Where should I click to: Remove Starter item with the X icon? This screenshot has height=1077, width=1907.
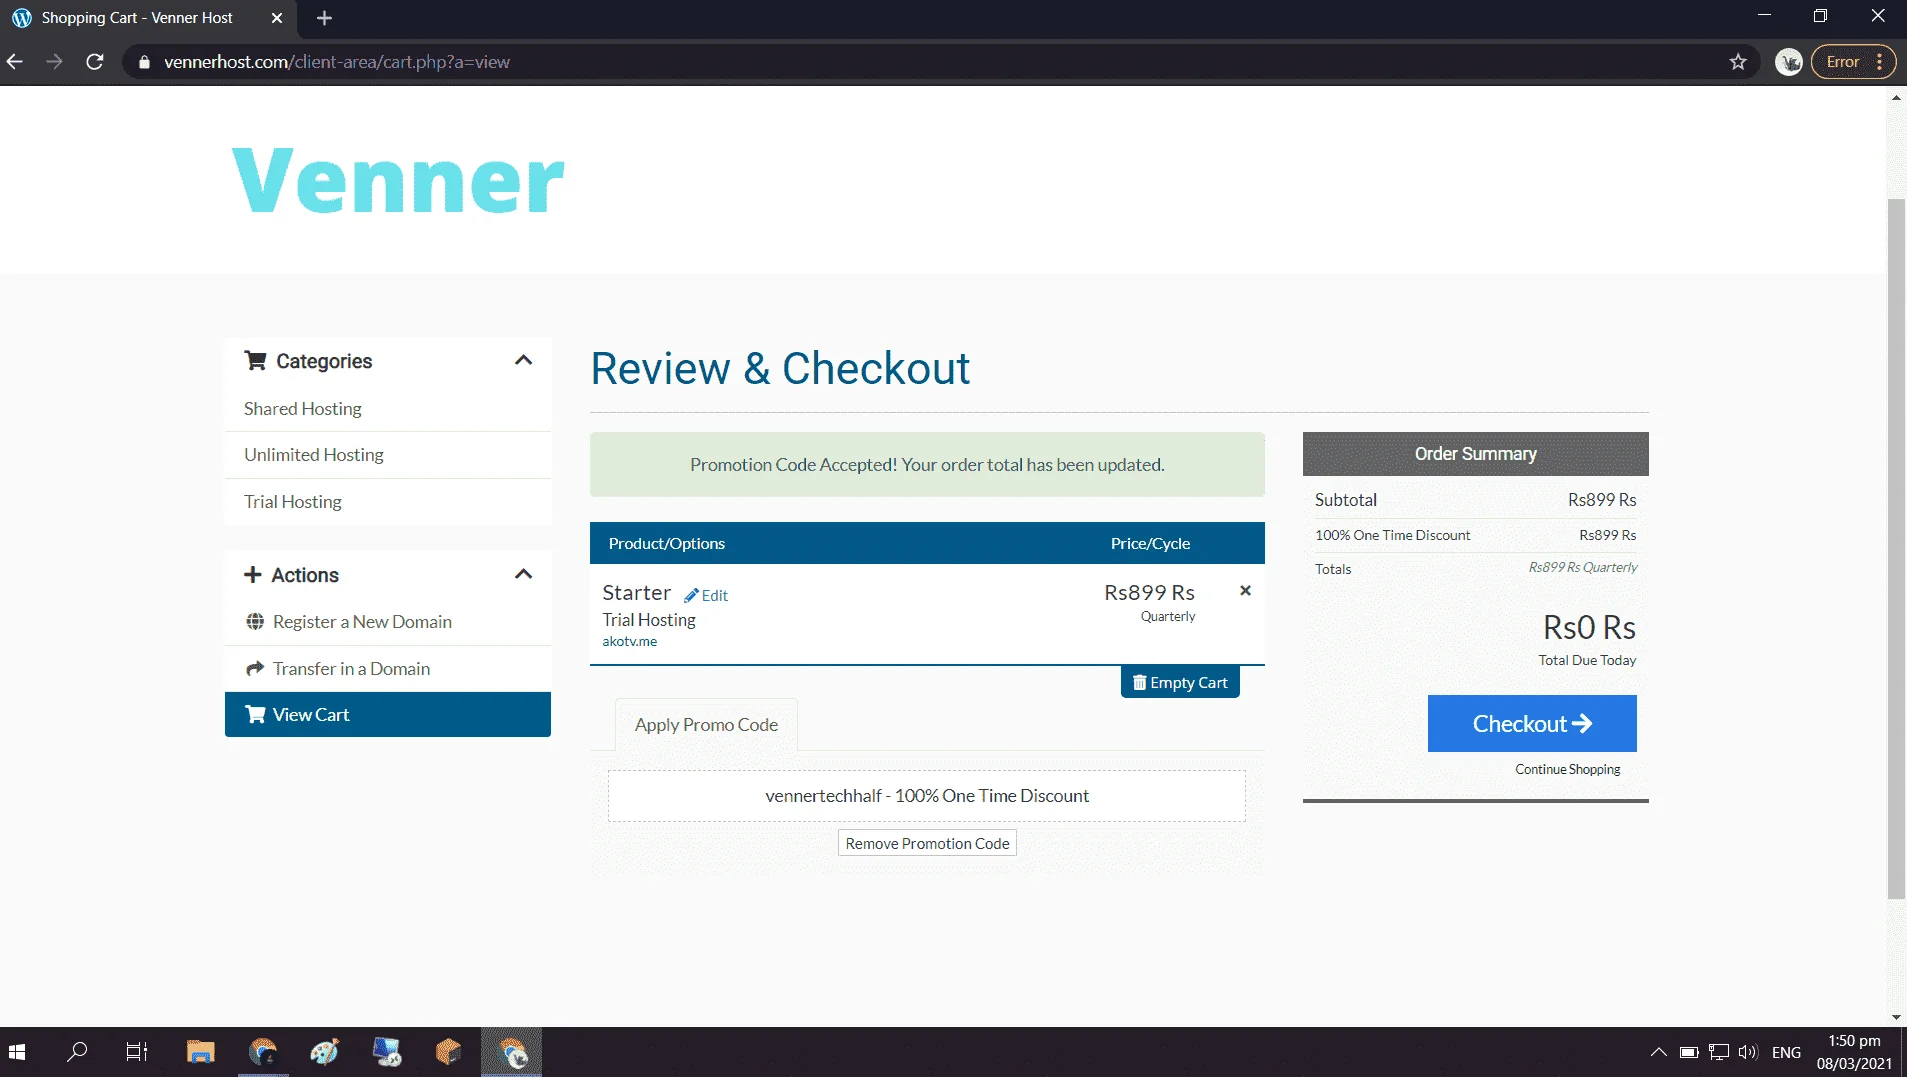[1245, 590]
